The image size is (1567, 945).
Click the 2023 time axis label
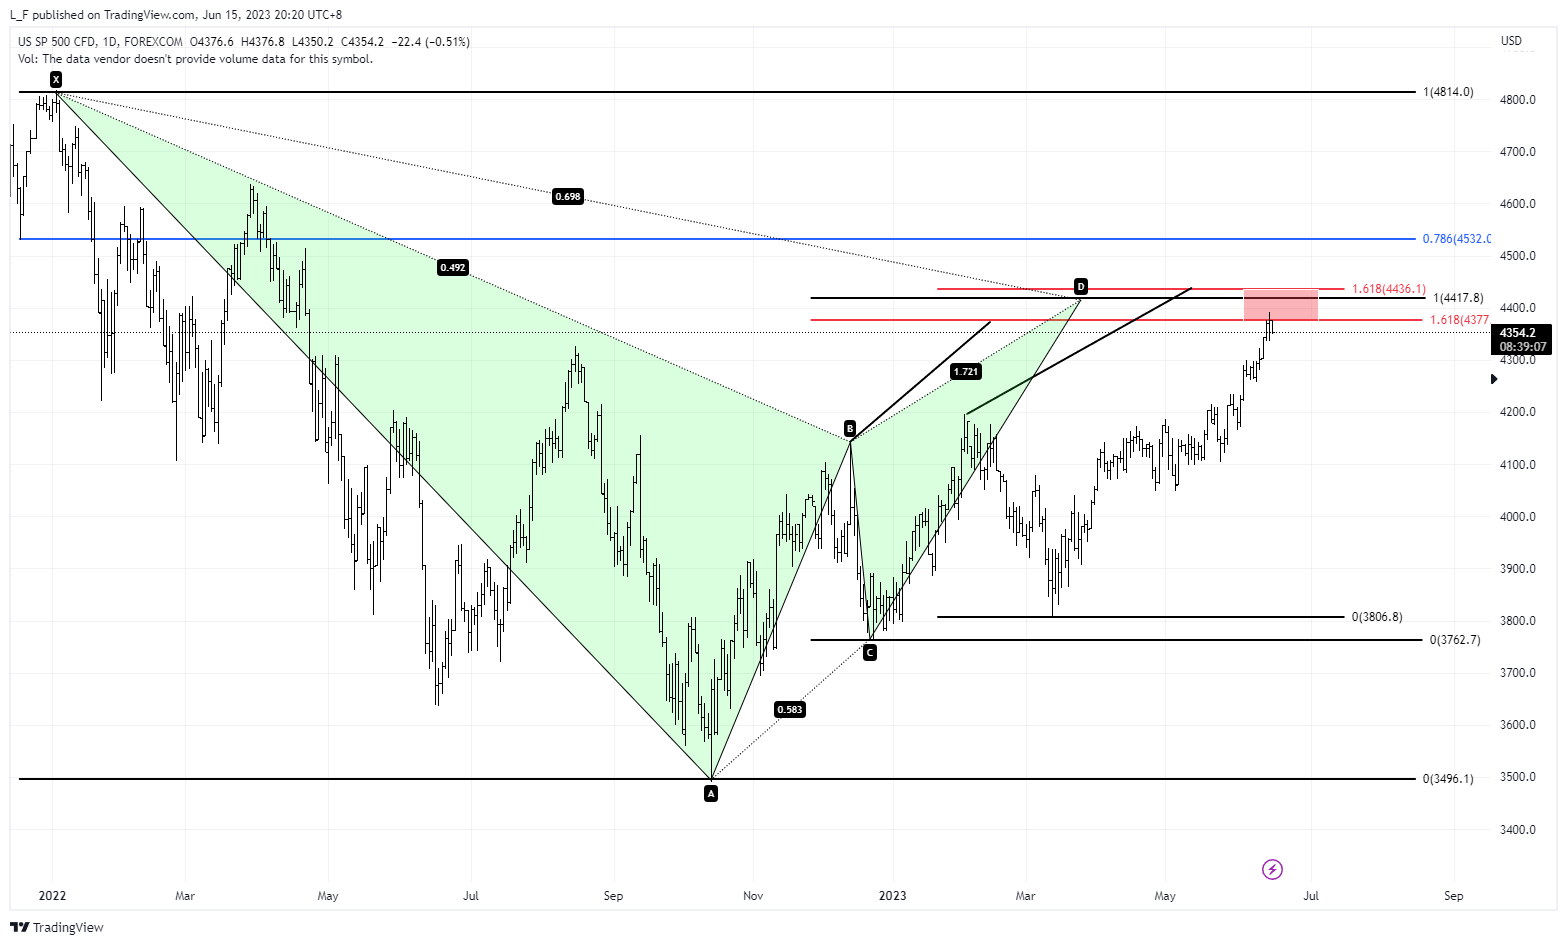point(892,896)
